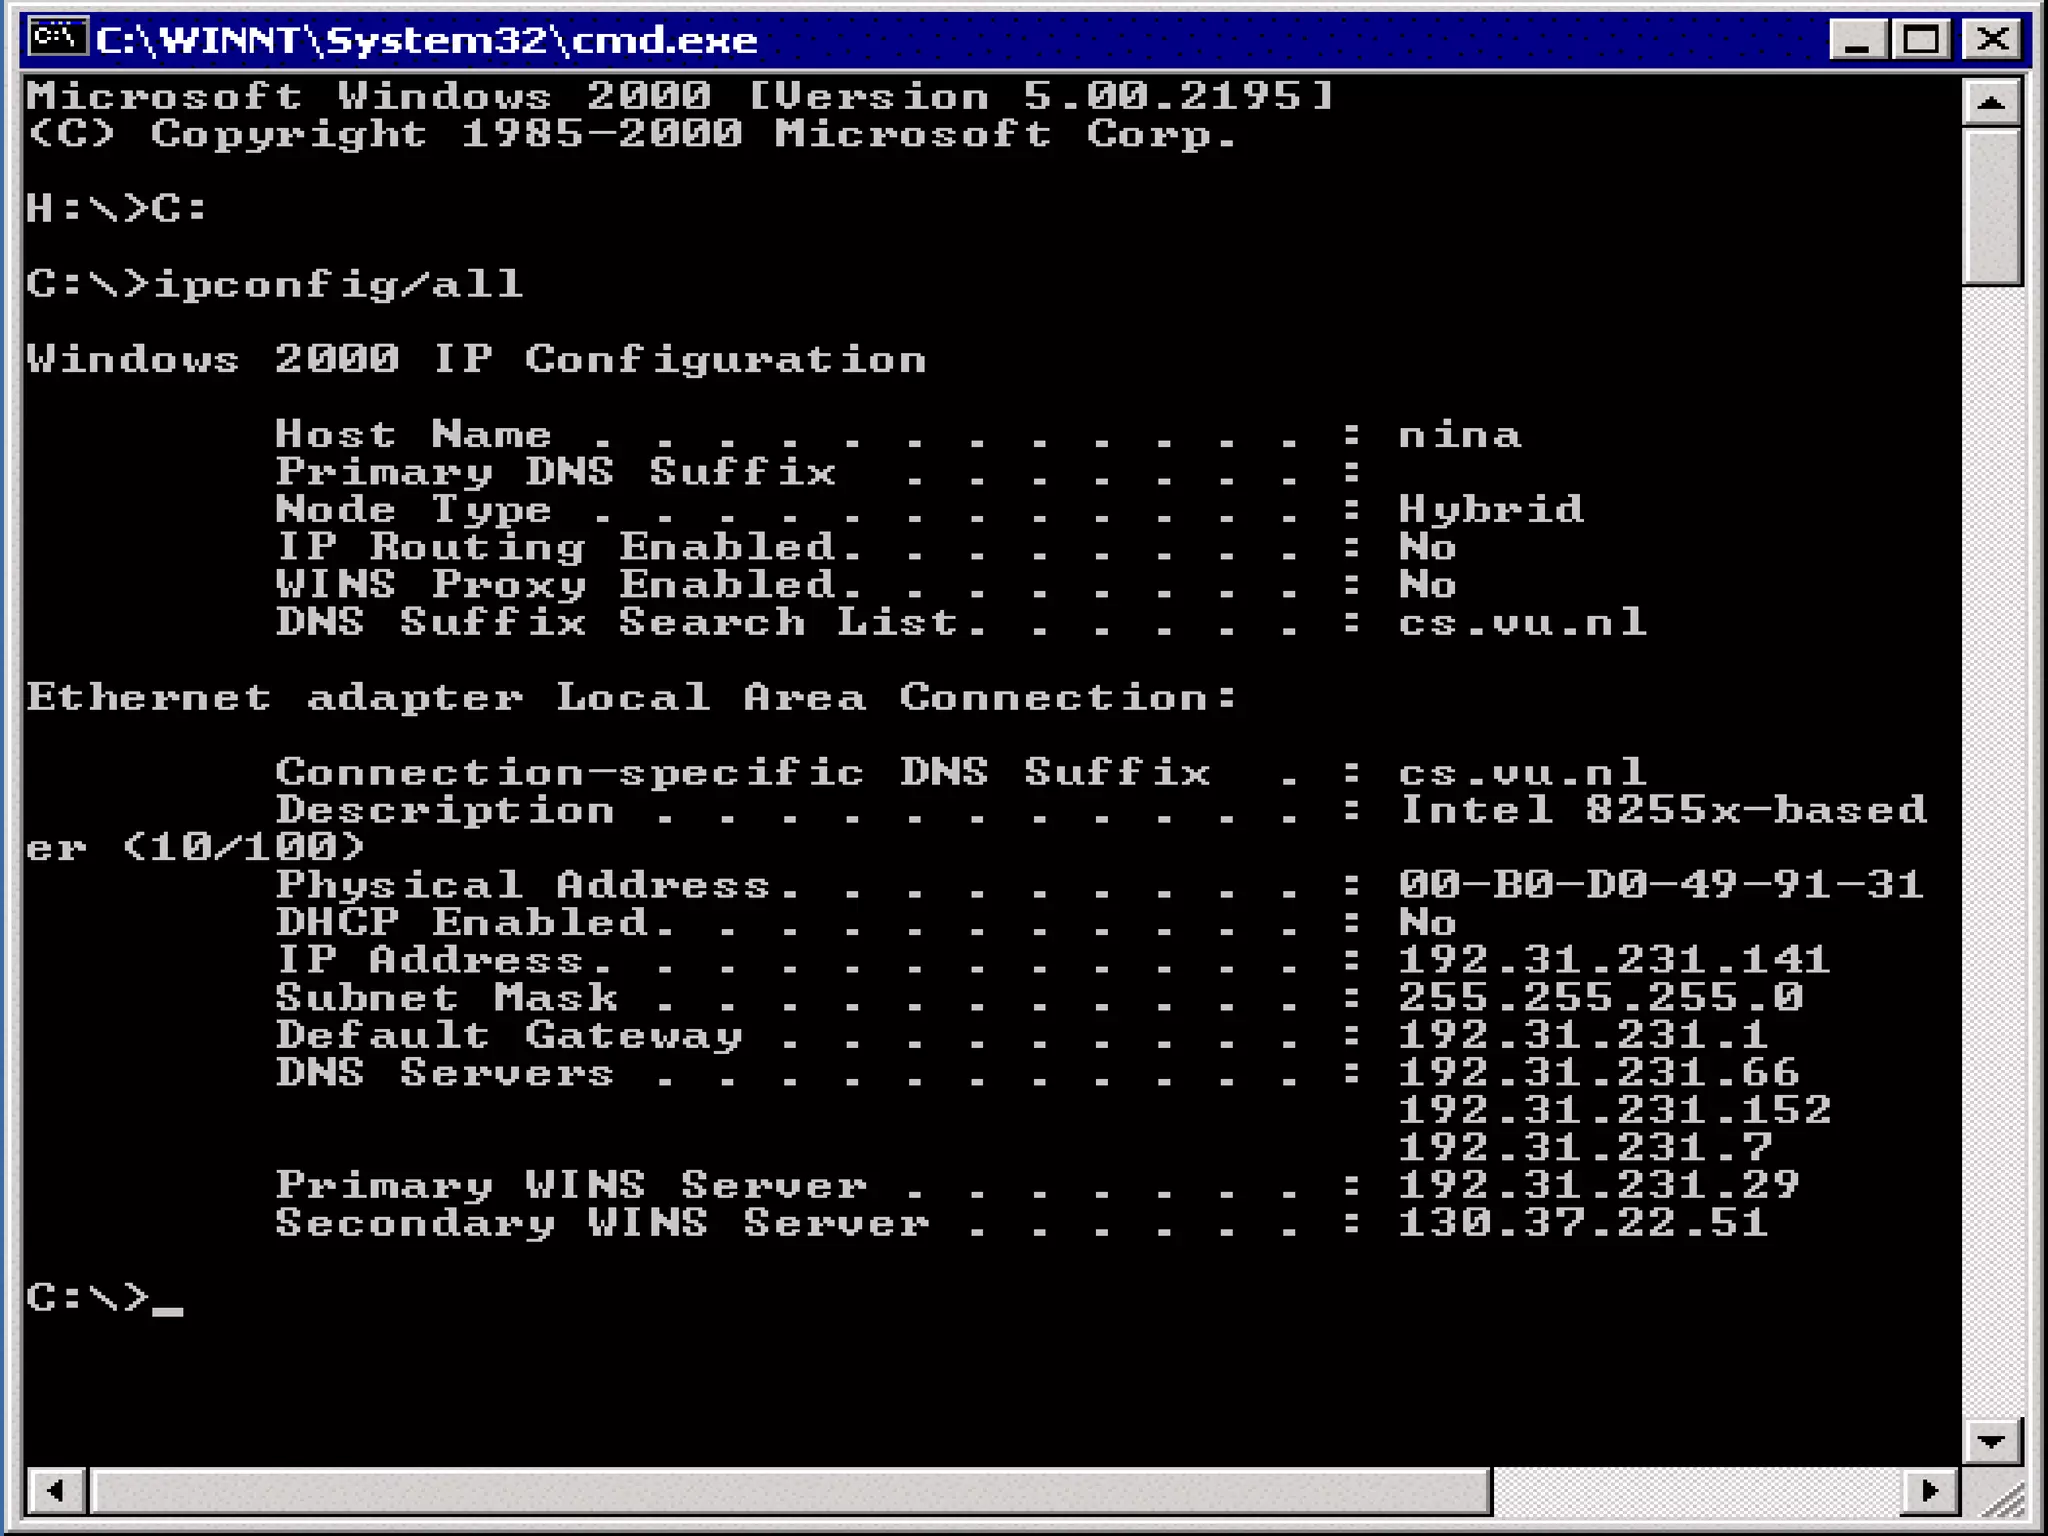Click the window resize grip corner
This screenshot has width=2048, height=1536.
coord(2003,1499)
